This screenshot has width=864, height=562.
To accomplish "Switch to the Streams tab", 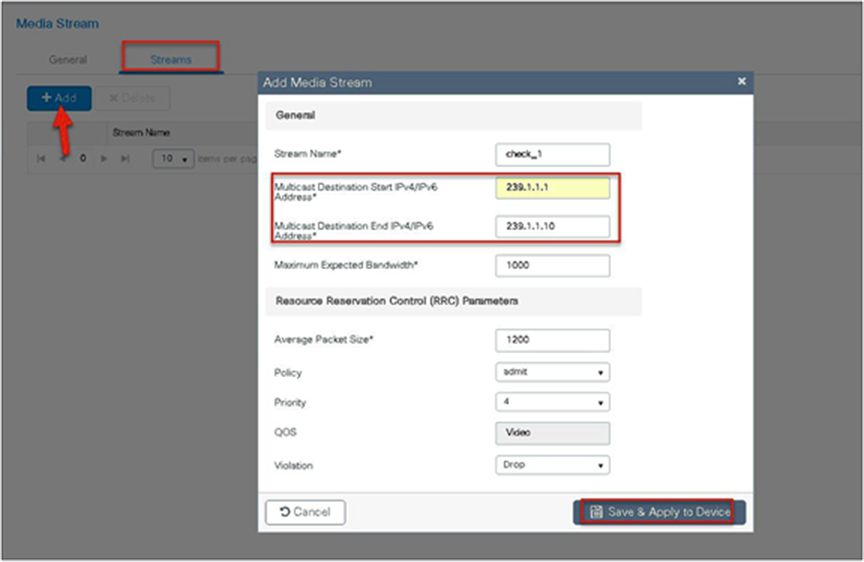I will (171, 60).
